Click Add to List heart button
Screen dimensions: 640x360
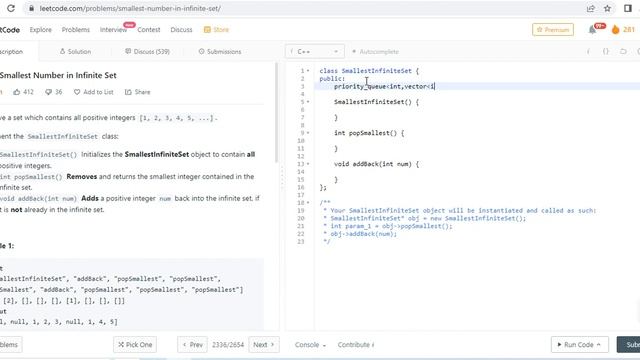point(93,92)
